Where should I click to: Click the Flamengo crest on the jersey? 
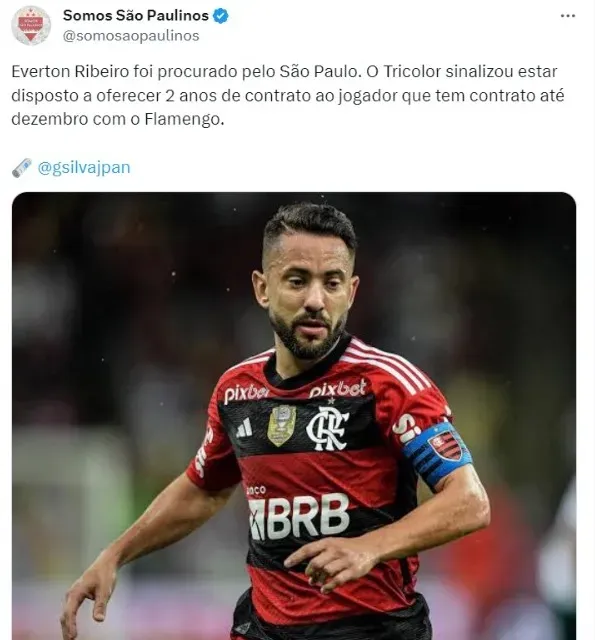click(327, 429)
